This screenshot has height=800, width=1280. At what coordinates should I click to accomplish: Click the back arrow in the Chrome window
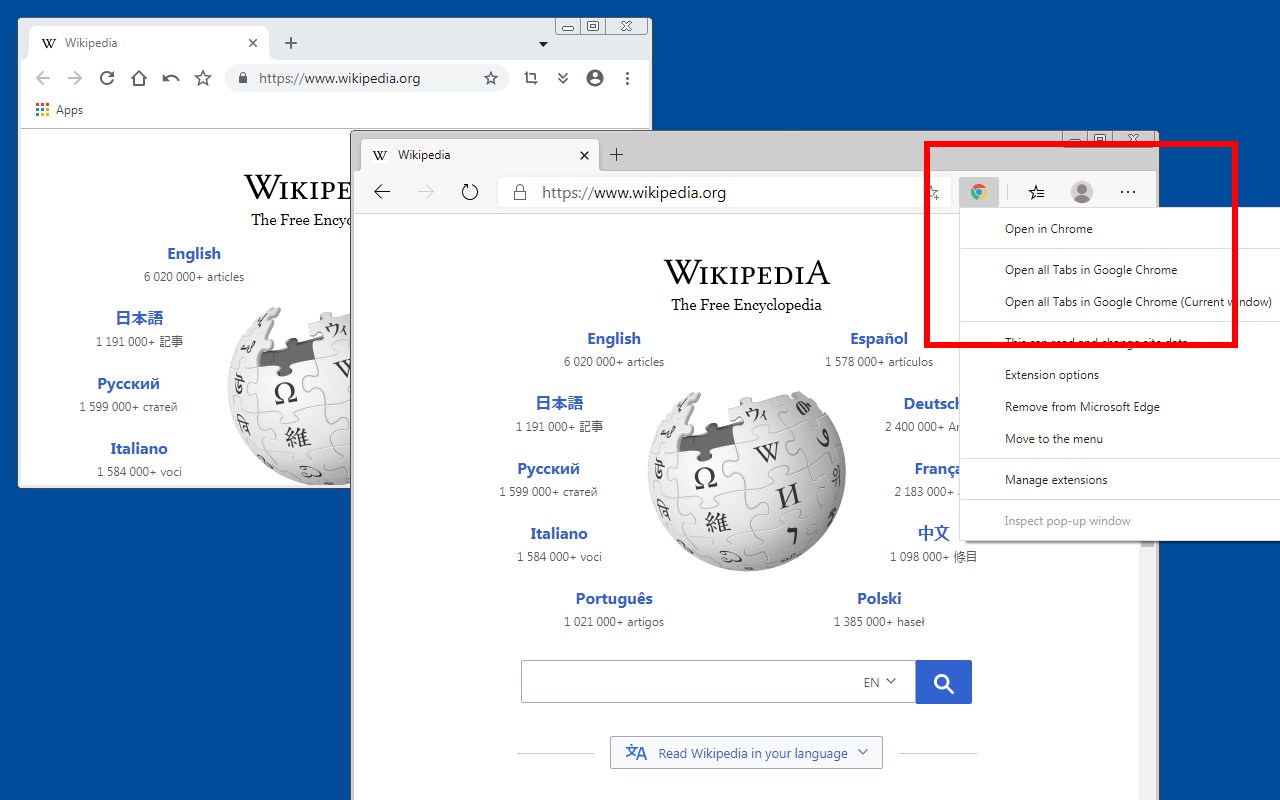(x=42, y=78)
